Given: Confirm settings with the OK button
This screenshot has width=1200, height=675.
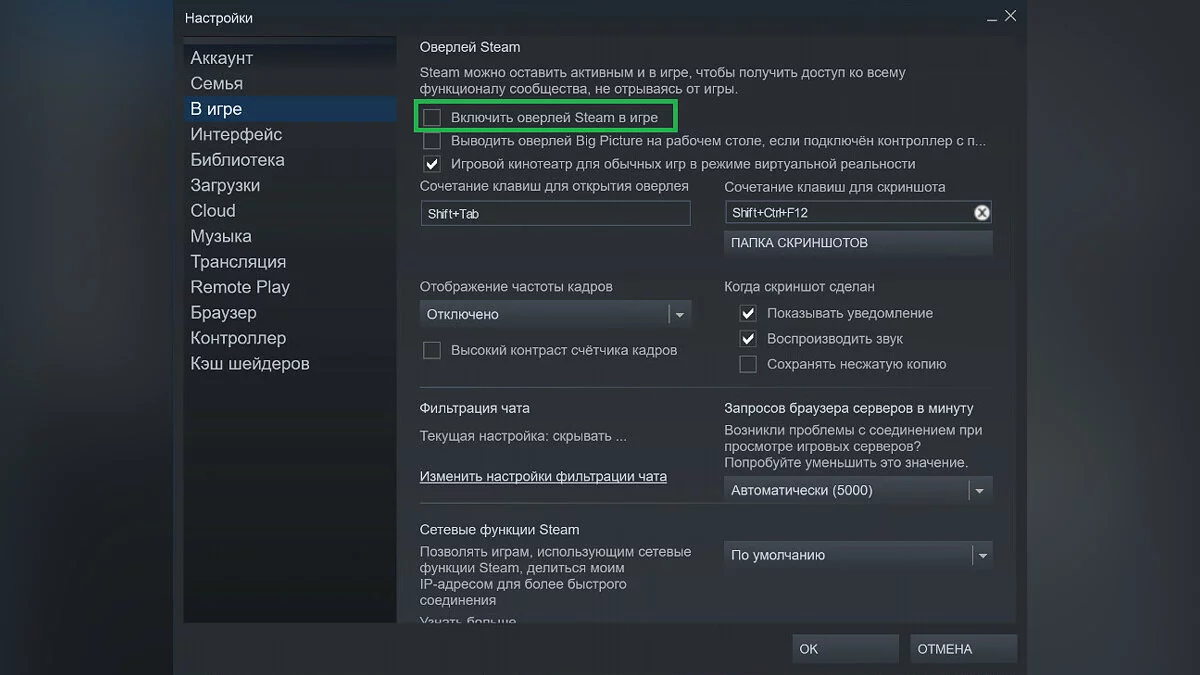Looking at the screenshot, I should coord(844,649).
